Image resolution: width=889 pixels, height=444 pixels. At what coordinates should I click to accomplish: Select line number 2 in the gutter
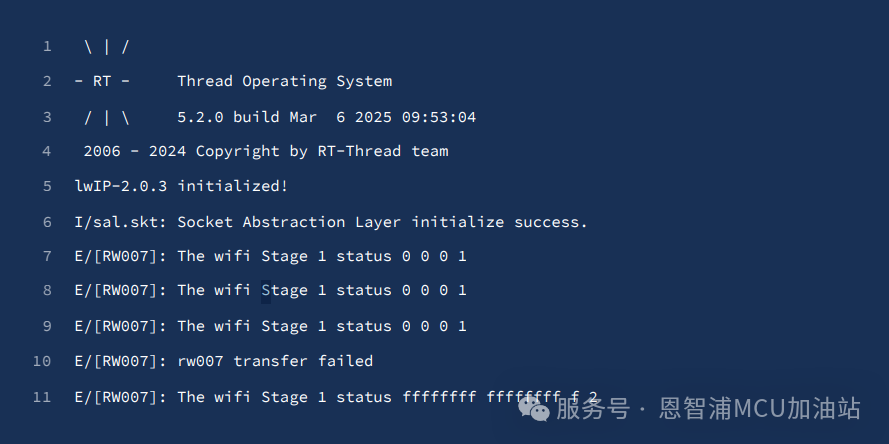[x=47, y=81]
